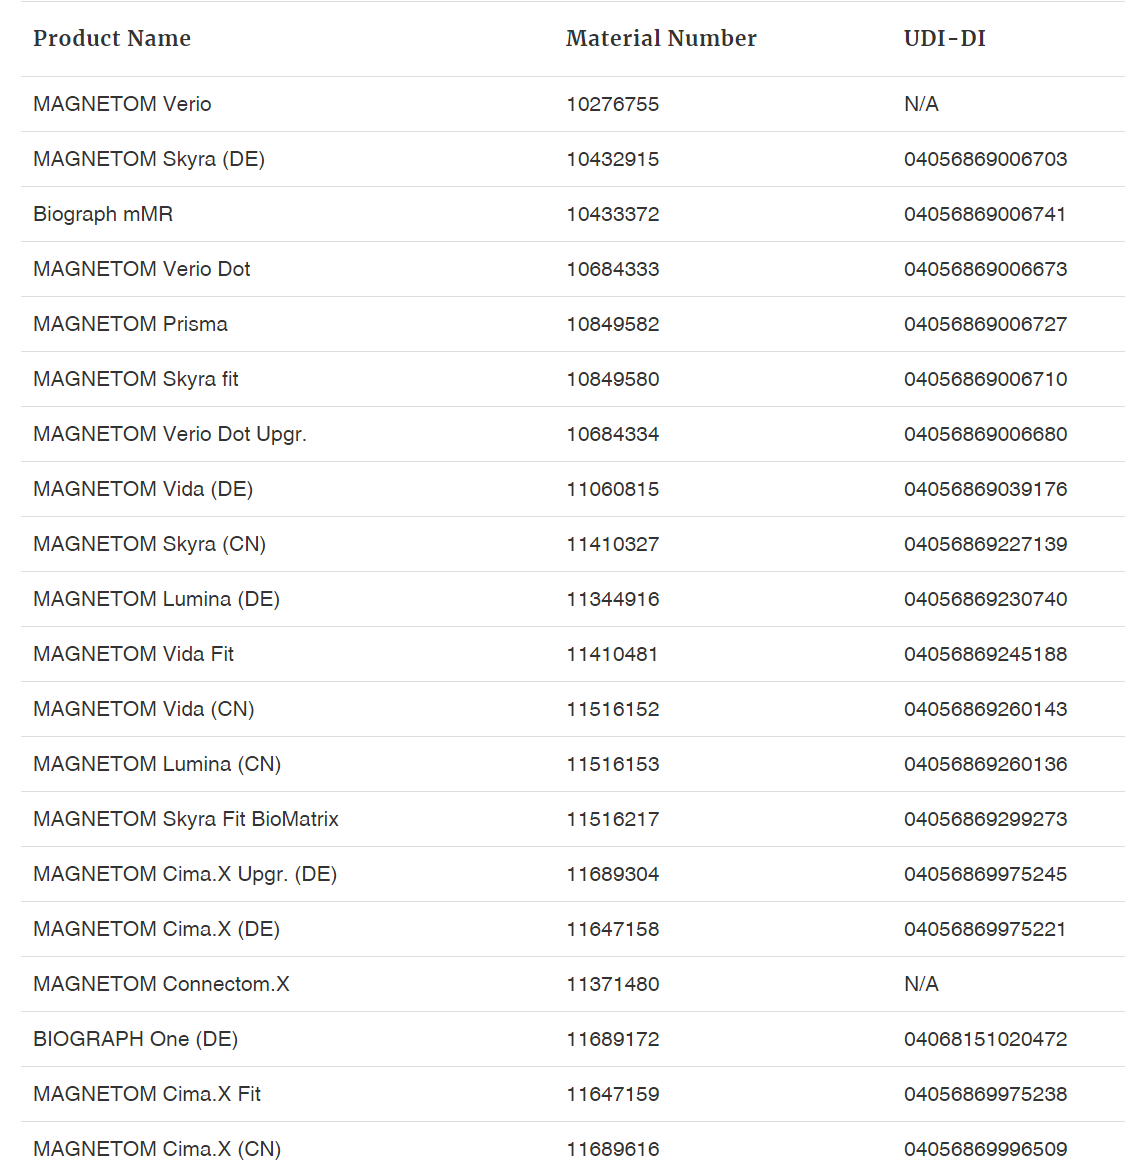Click UDI-DI value 04056869006673
The image size is (1125, 1164).
985,269
